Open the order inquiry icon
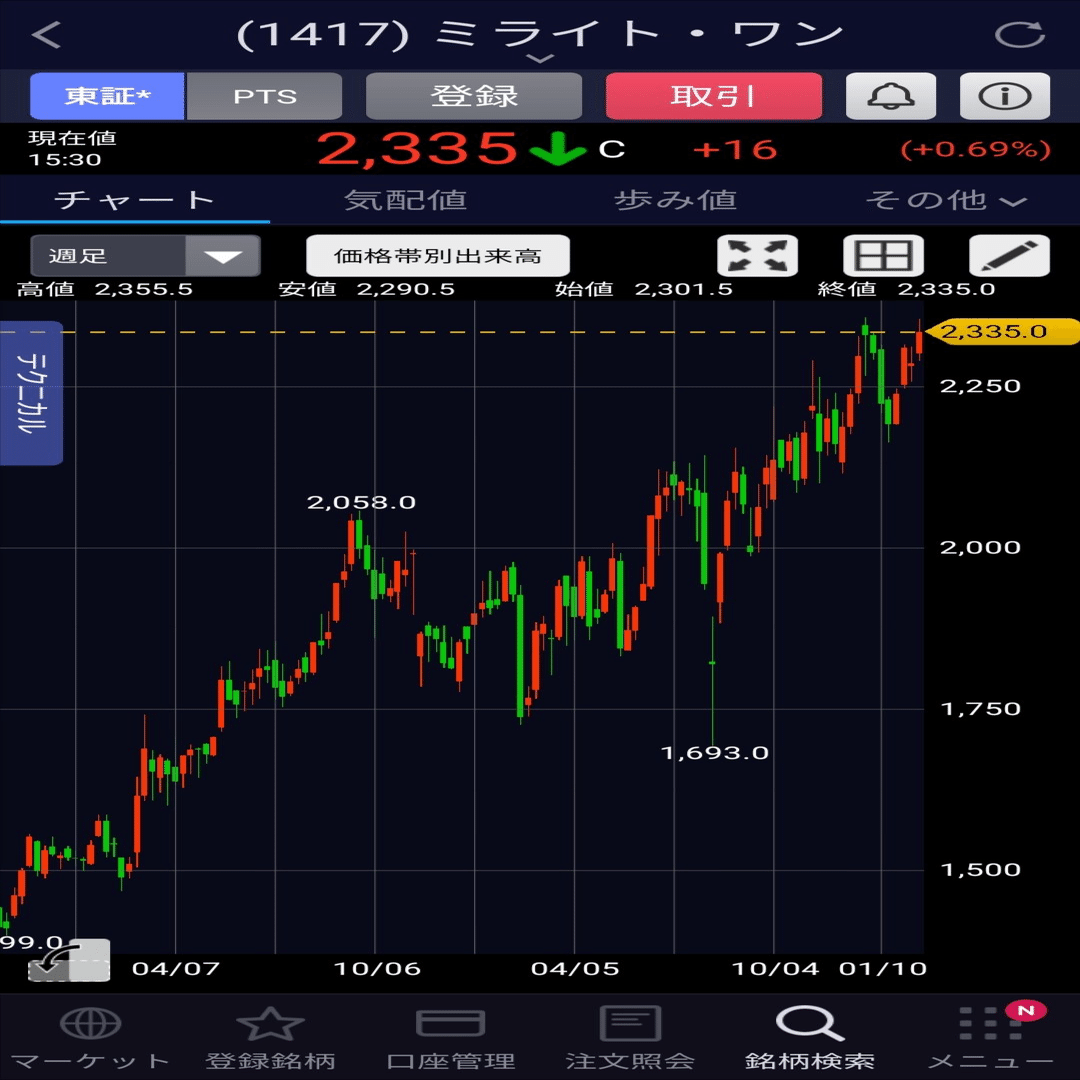This screenshot has height=1080, width=1080. tap(630, 1023)
